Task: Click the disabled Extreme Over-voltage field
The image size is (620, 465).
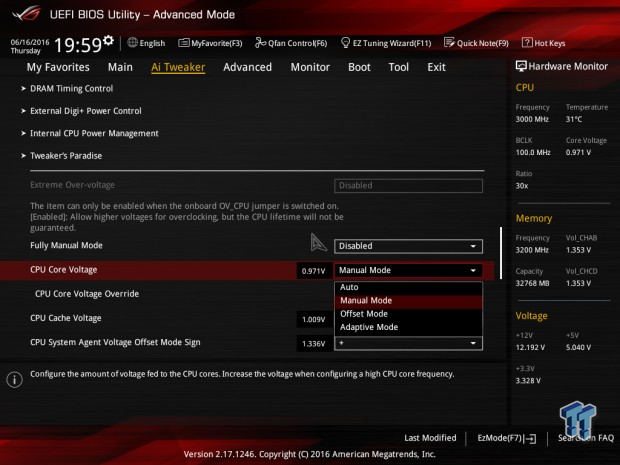Action: (x=408, y=185)
